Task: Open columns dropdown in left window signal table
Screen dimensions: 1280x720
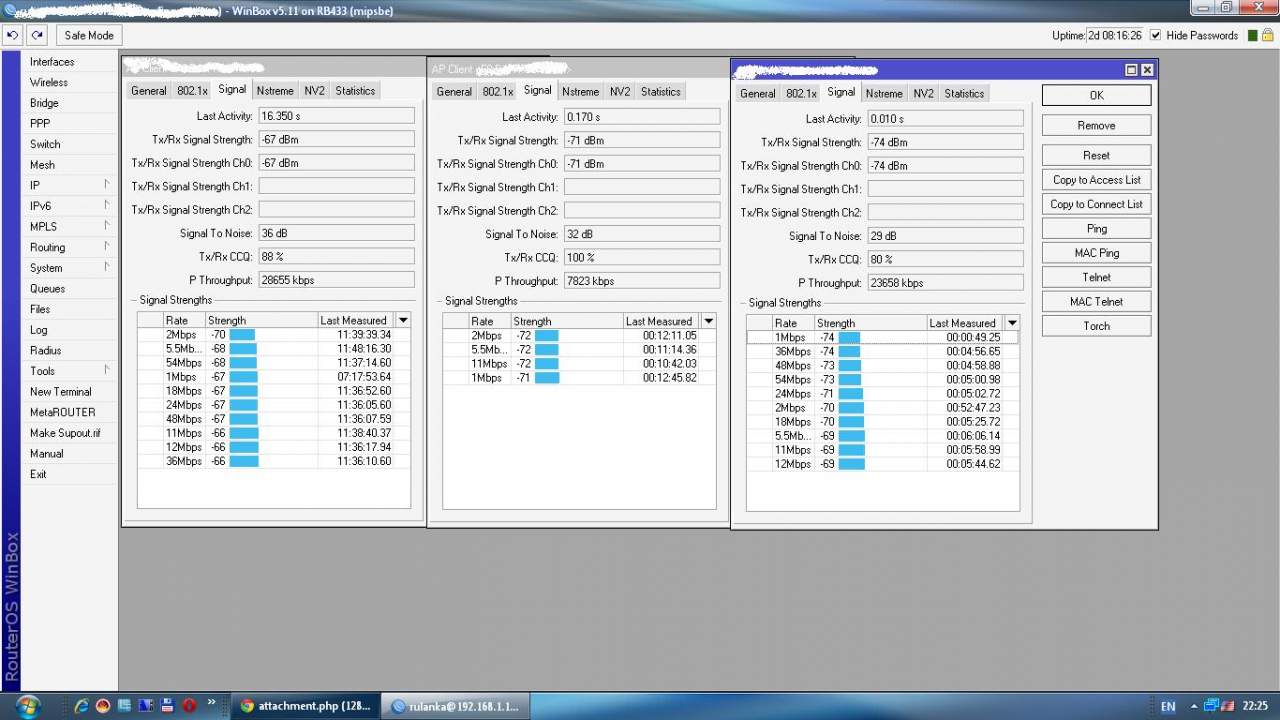Action: [403, 320]
